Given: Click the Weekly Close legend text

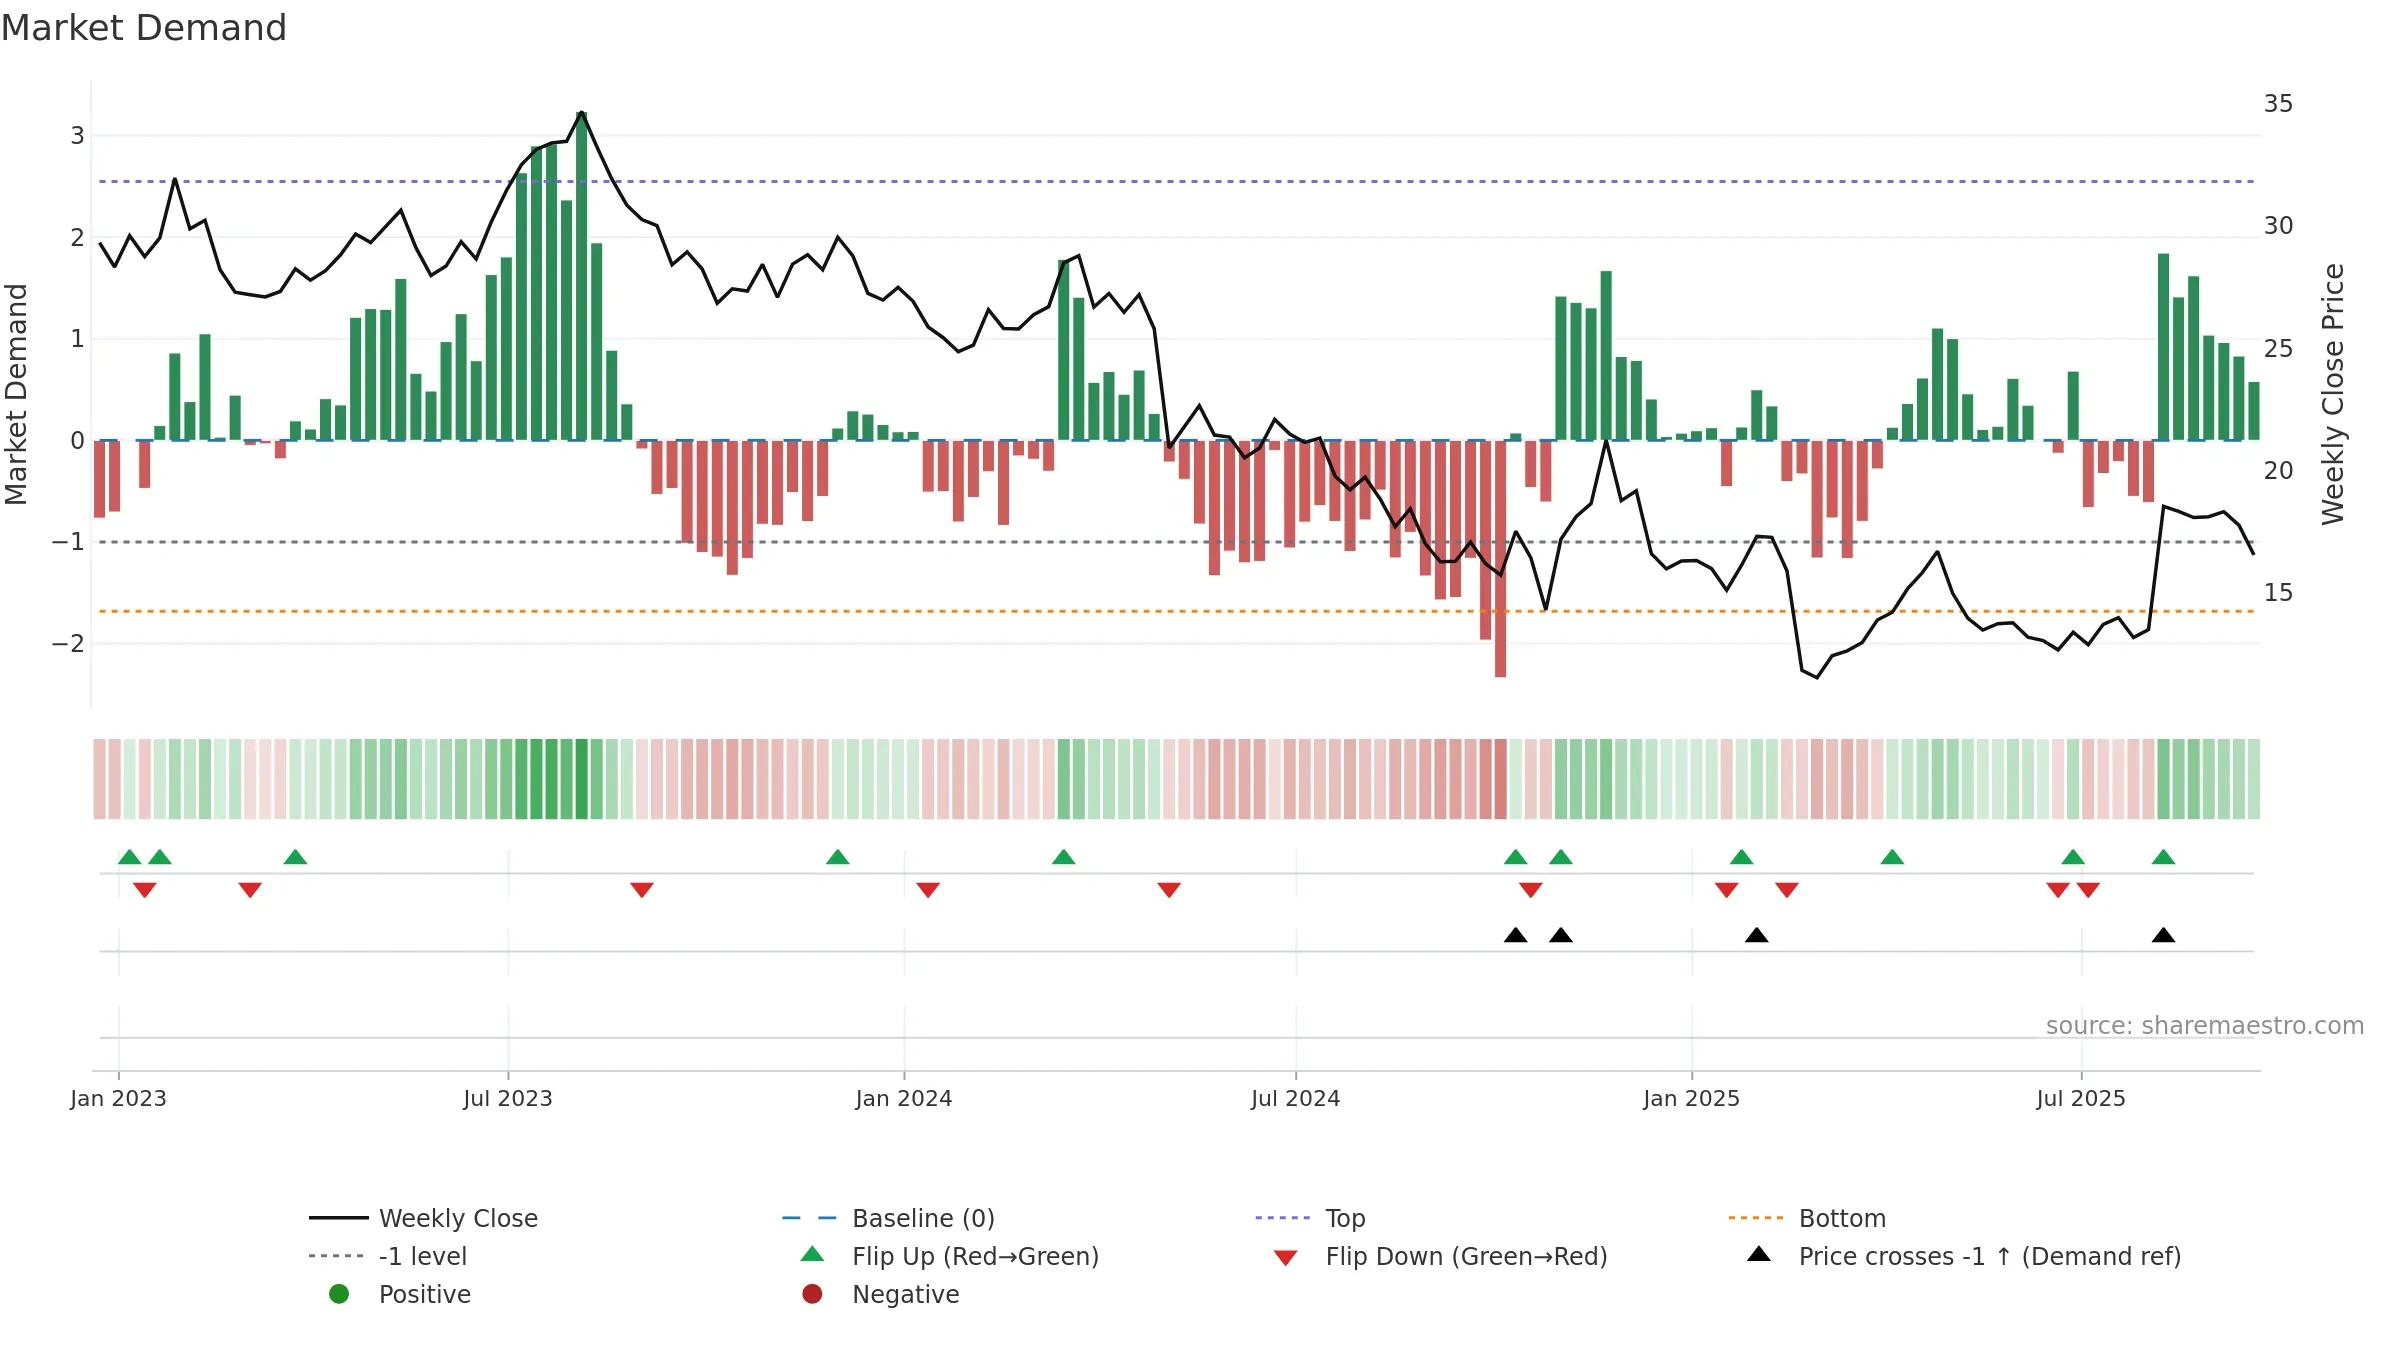Looking at the screenshot, I should [x=458, y=1218].
